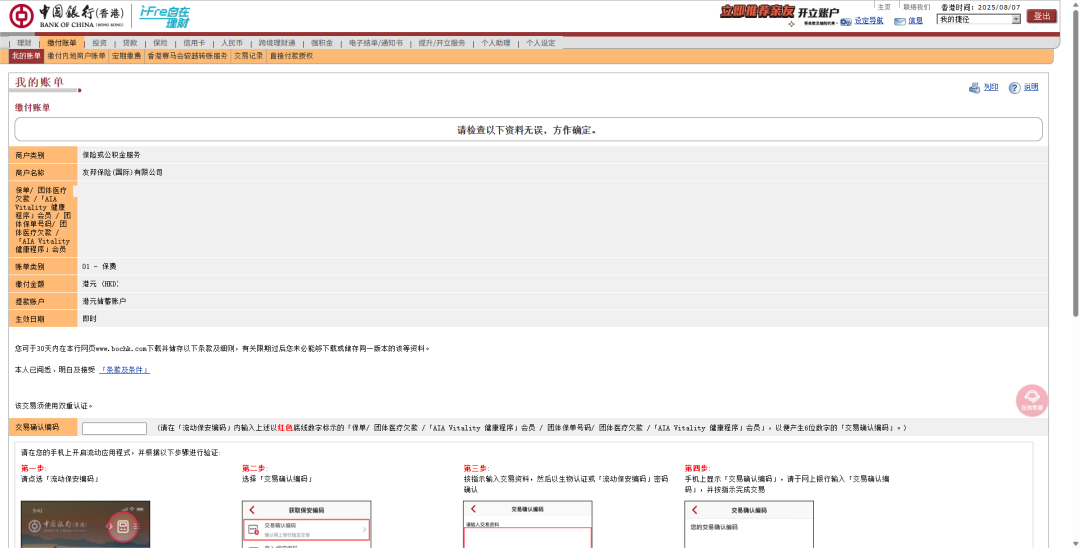Click into the 交易确认编码 input field
The height and width of the screenshot is (548, 1080).
click(114, 428)
